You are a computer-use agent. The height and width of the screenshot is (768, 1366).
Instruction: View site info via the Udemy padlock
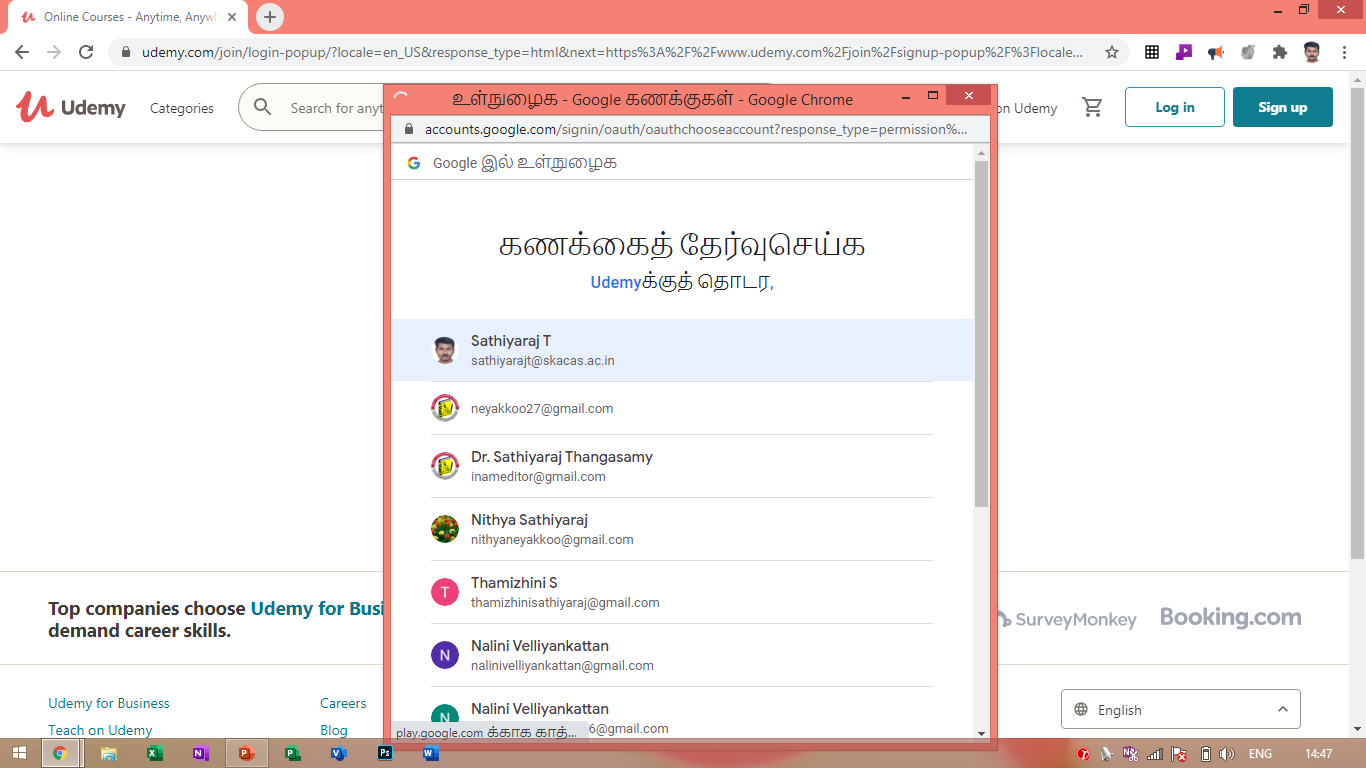[125, 52]
